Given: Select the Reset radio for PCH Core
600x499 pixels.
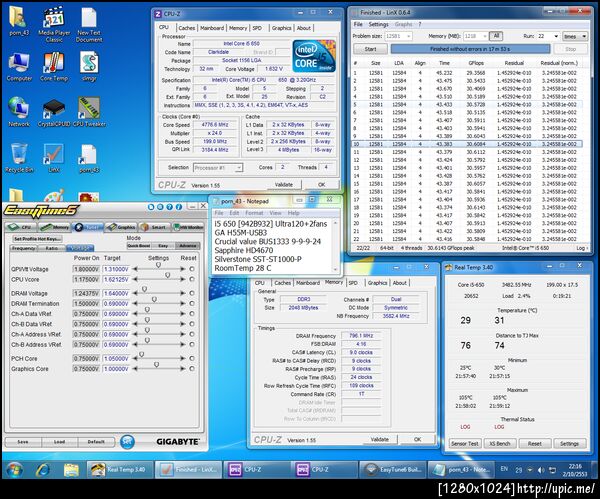Looking at the screenshot, I should (x=192, y=359).
